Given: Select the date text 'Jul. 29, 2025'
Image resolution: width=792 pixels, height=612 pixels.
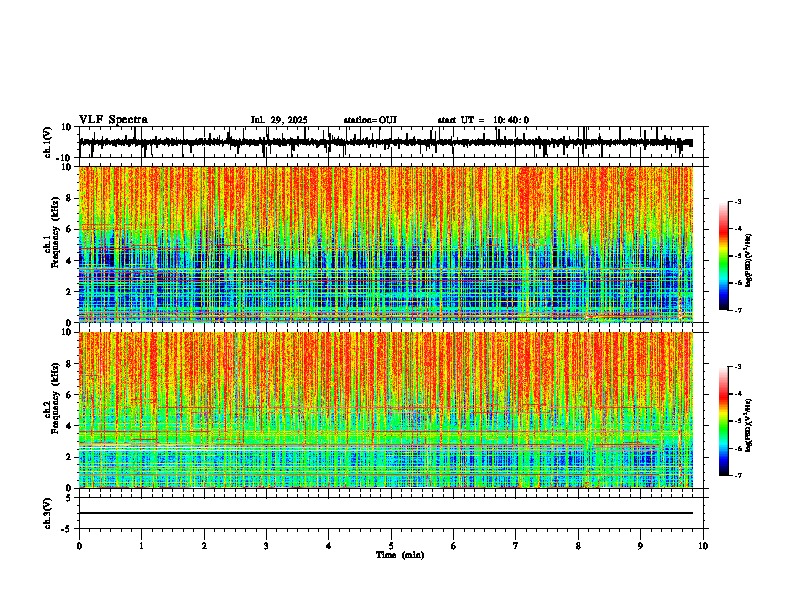Looking at the screenshot, I should pos(279,120).
